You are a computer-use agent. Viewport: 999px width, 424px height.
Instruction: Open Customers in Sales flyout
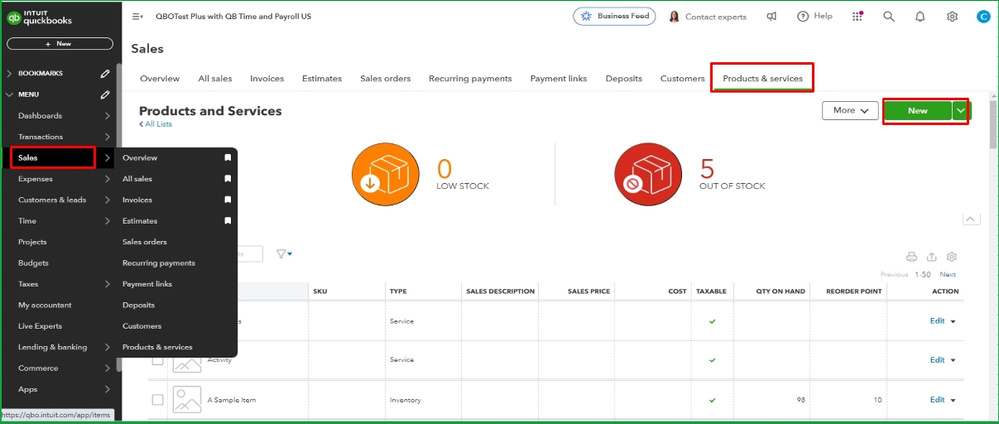(142, 326)
